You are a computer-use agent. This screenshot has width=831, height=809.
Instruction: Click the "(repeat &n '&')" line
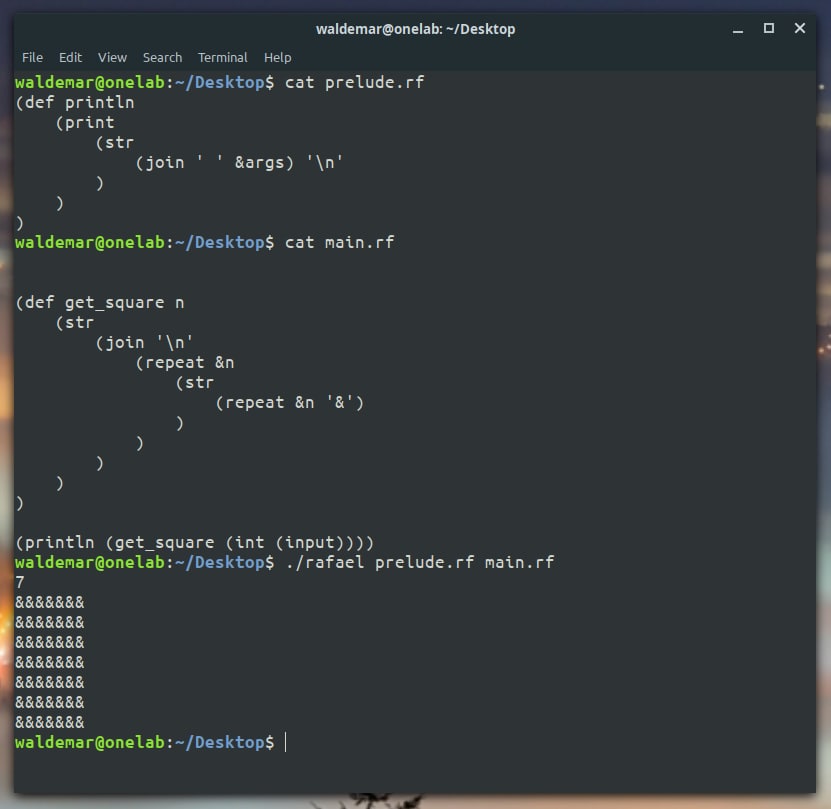(289, 403)
